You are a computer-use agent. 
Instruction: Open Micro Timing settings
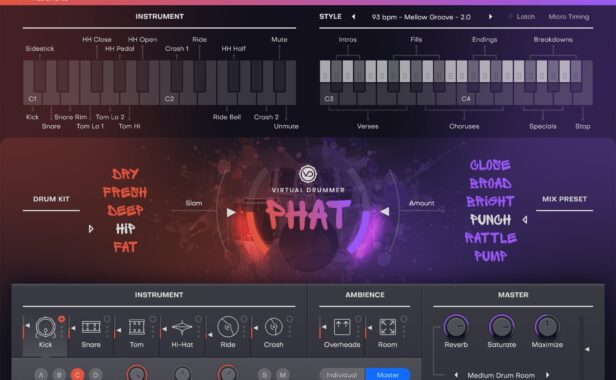568,17
